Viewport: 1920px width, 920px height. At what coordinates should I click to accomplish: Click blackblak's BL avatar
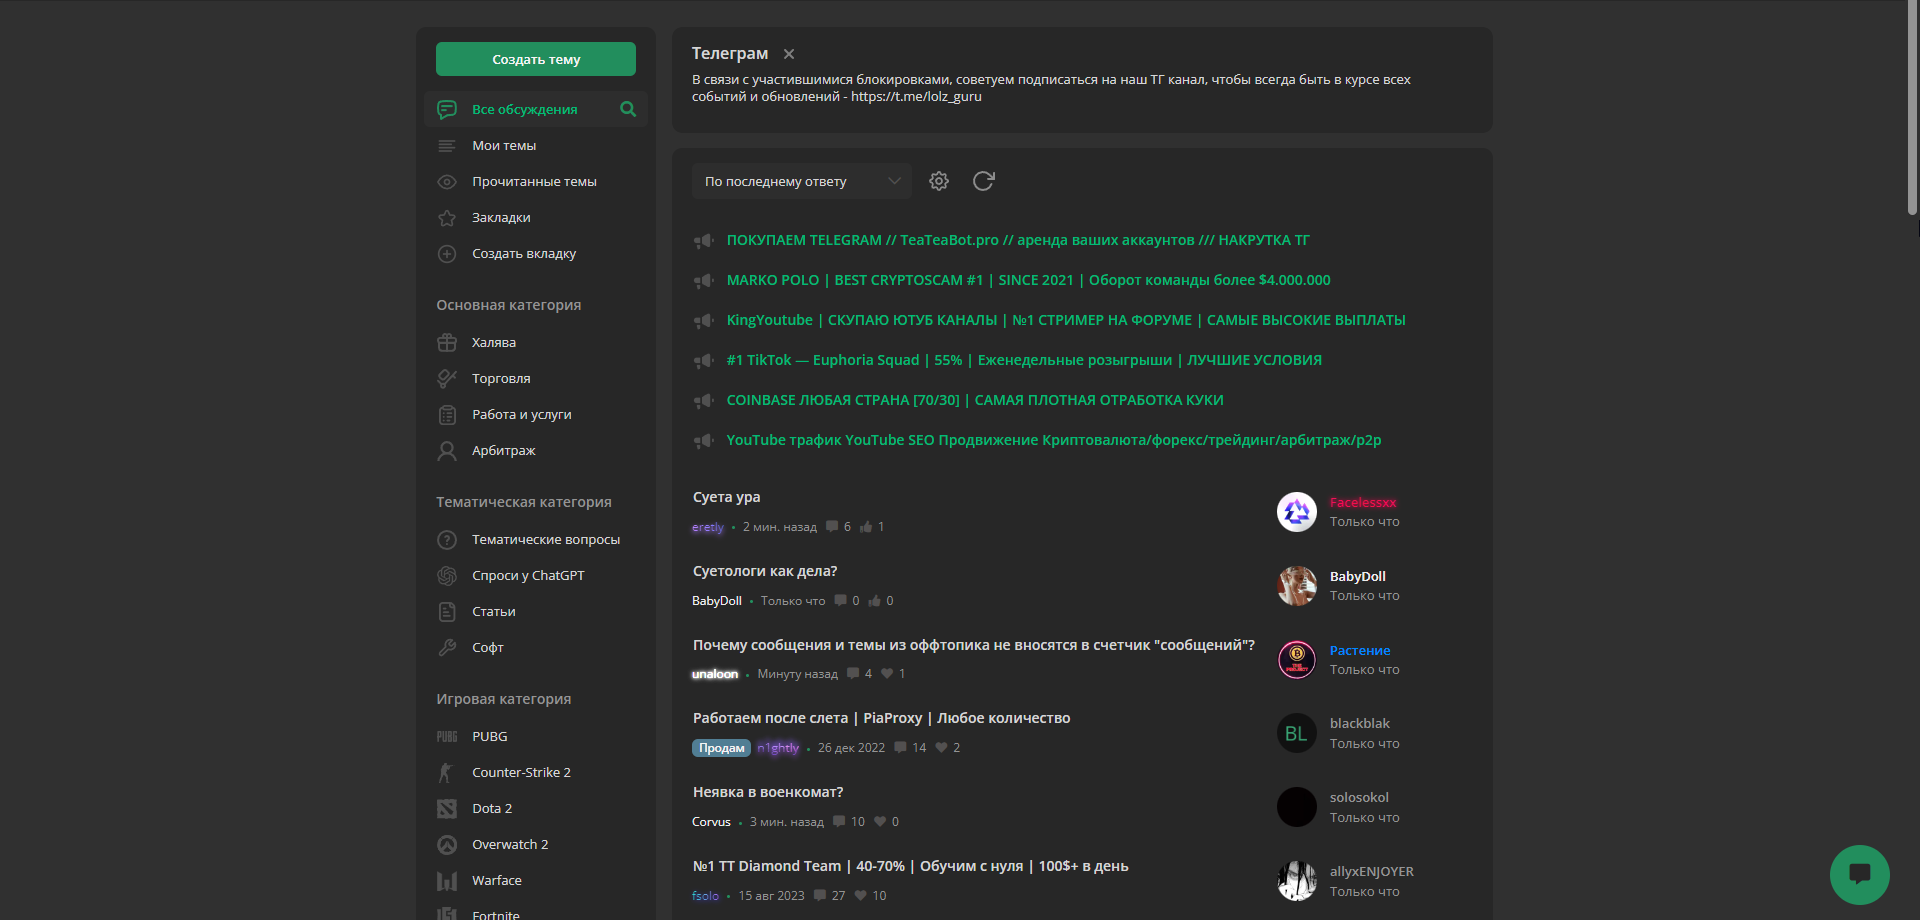coord(1297,734)
